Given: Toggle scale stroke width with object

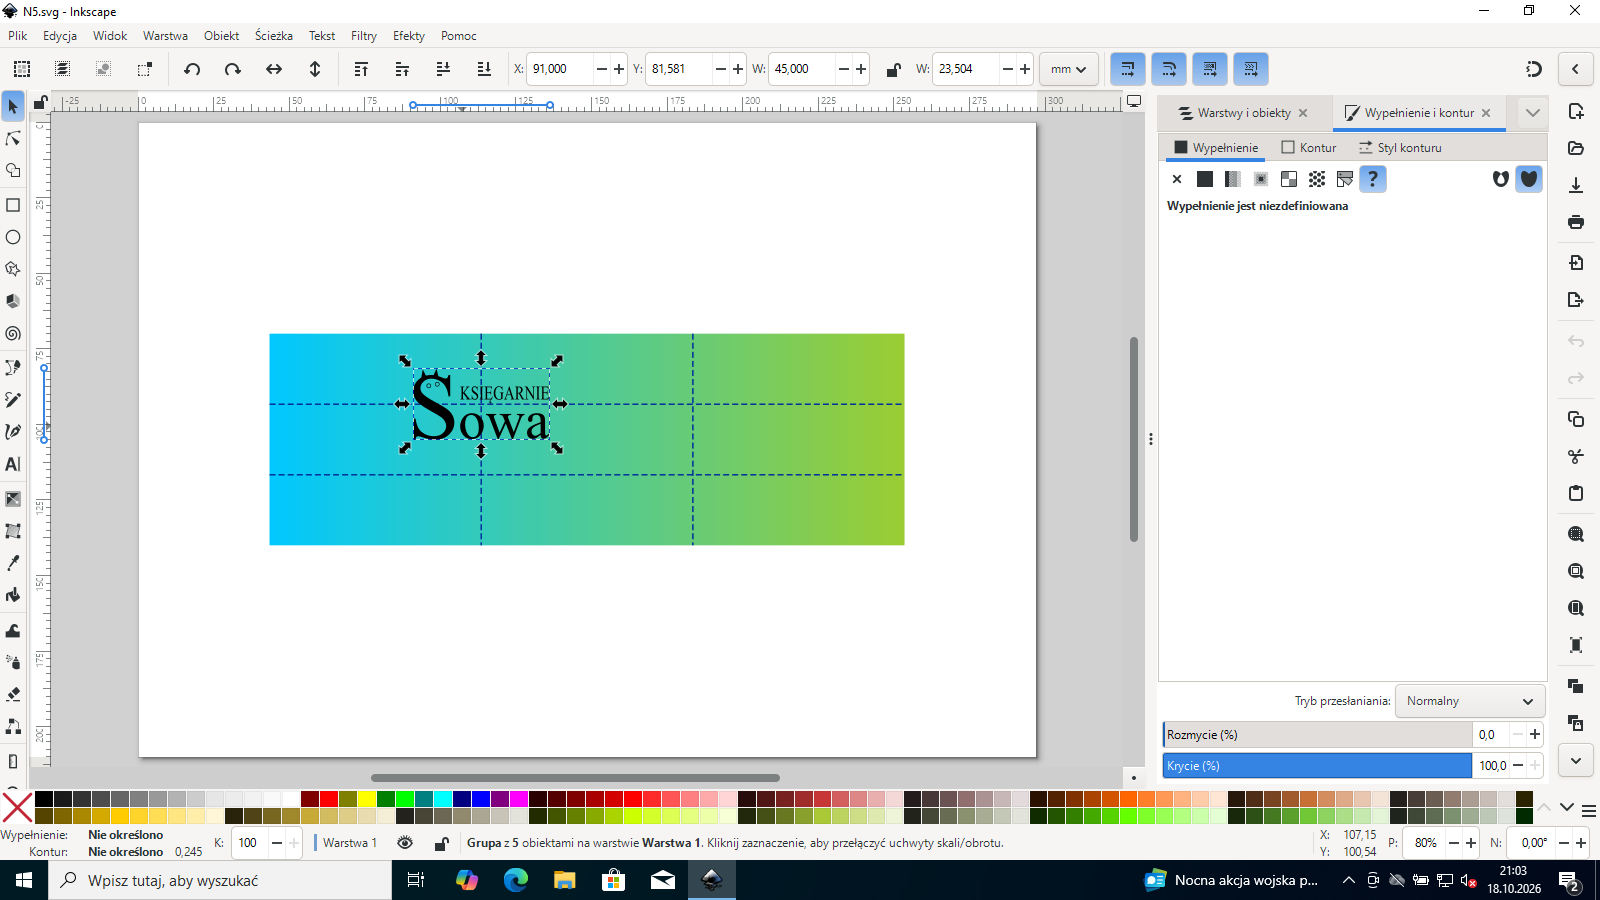Looking at the screenshot, I should point(1128,69).
